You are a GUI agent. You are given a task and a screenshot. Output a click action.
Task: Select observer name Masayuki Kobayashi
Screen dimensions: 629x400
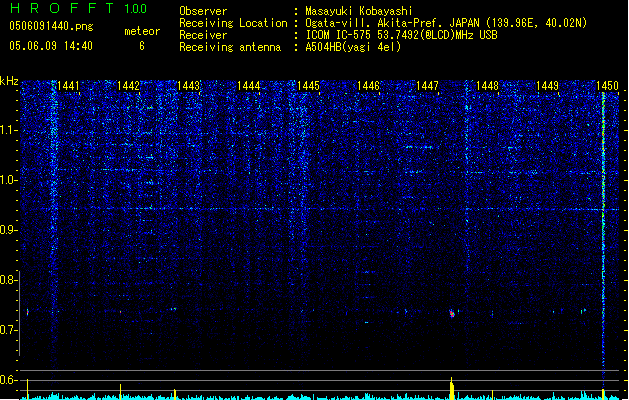point(359,11)
